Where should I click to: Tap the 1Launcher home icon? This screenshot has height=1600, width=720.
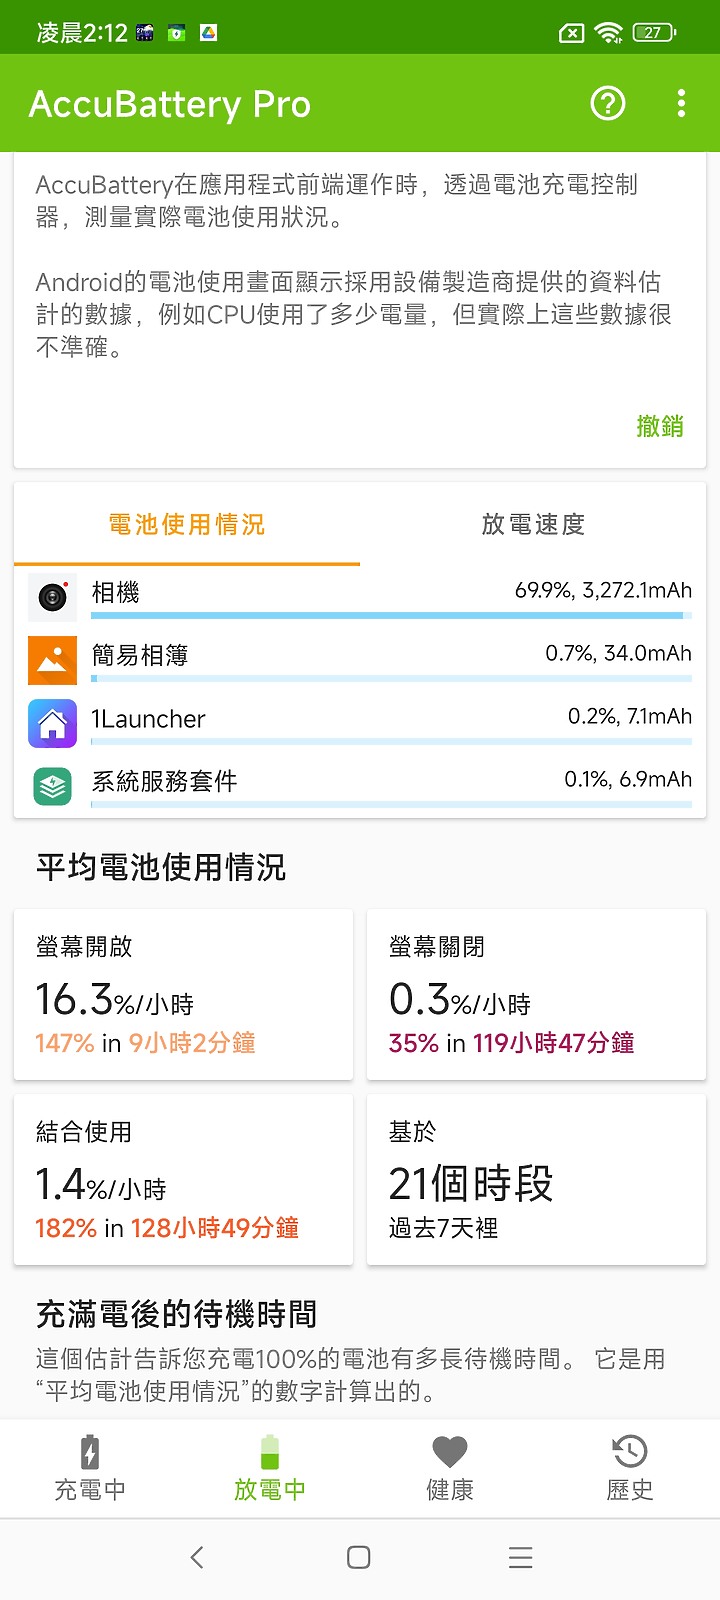pyautogui.click(x=52, y=723)
